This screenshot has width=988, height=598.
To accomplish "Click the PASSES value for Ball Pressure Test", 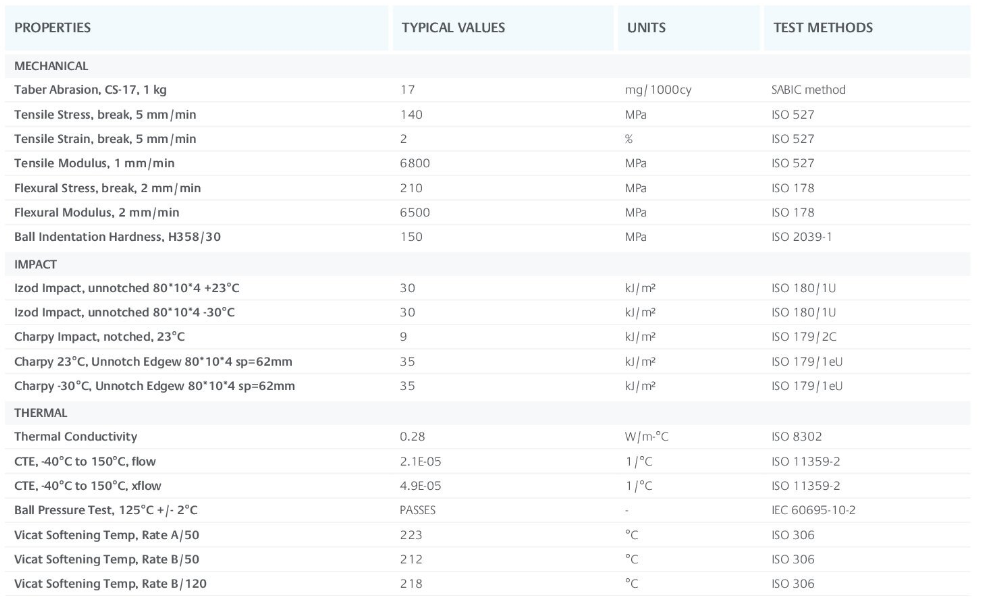I will tap(417, 510).
